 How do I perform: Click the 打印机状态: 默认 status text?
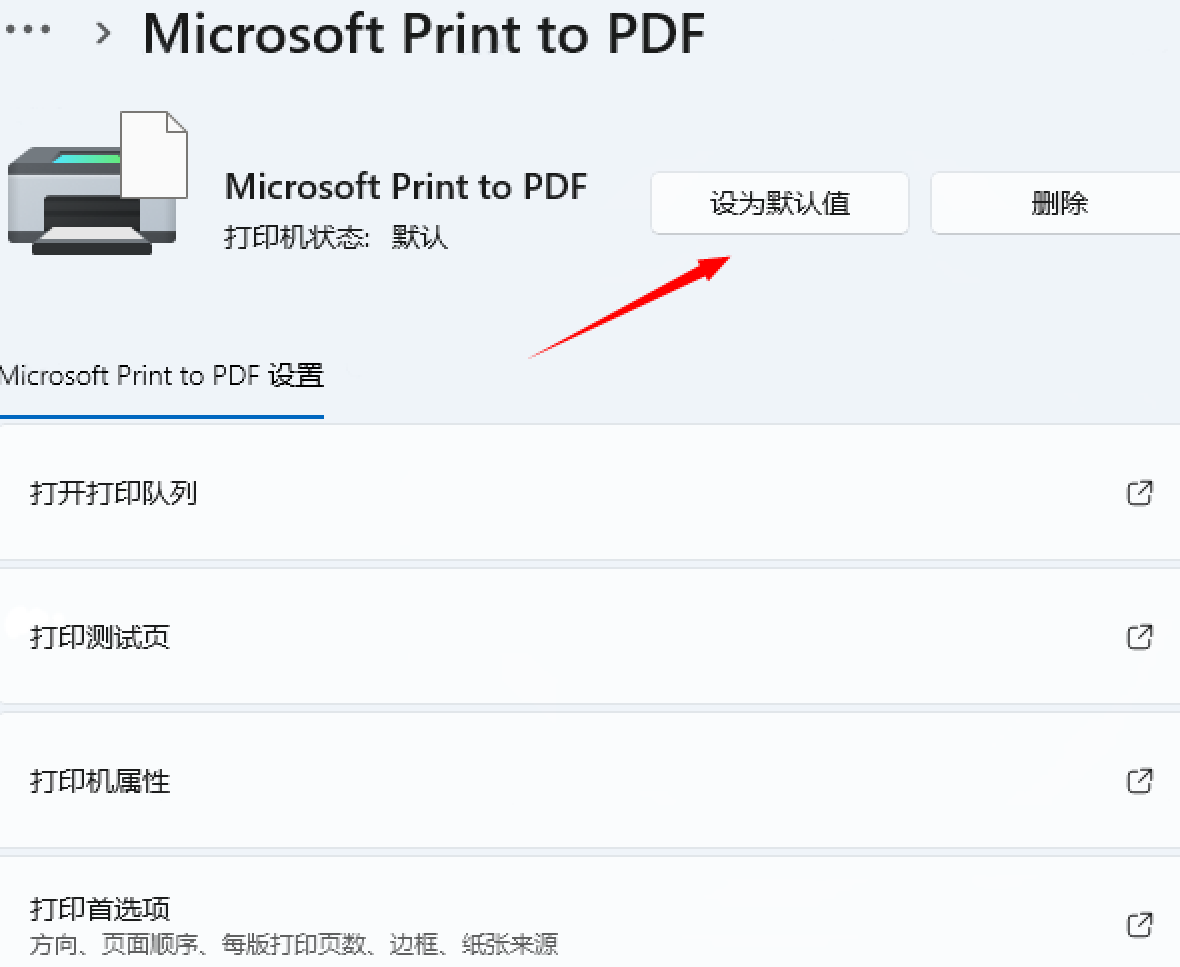[336, 238]
